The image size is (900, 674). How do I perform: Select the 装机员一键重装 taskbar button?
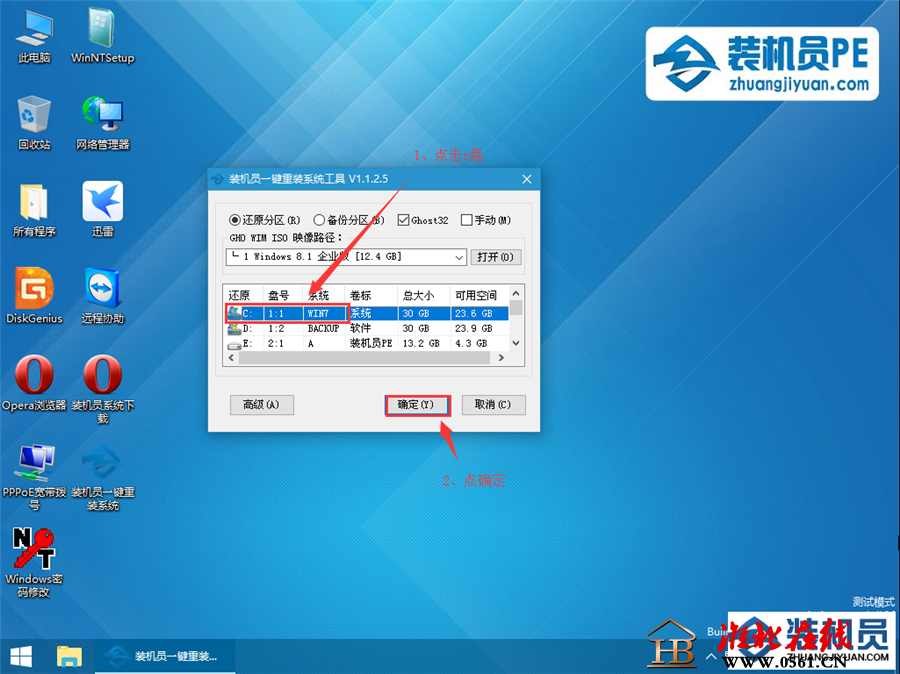pos(165,656)
